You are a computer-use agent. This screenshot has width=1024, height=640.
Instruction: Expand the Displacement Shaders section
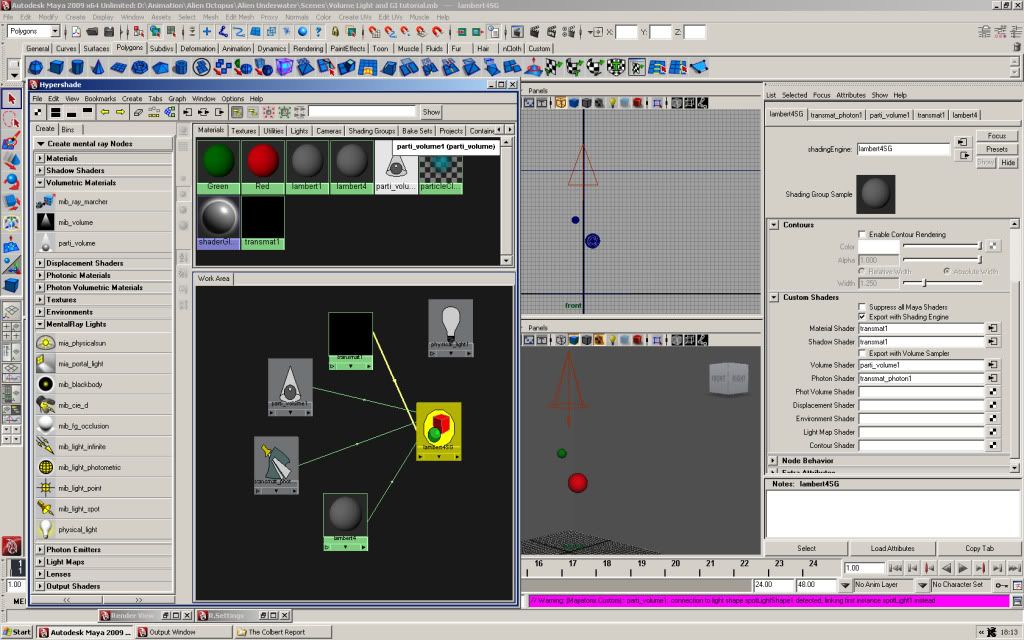[x=41, y=264]
